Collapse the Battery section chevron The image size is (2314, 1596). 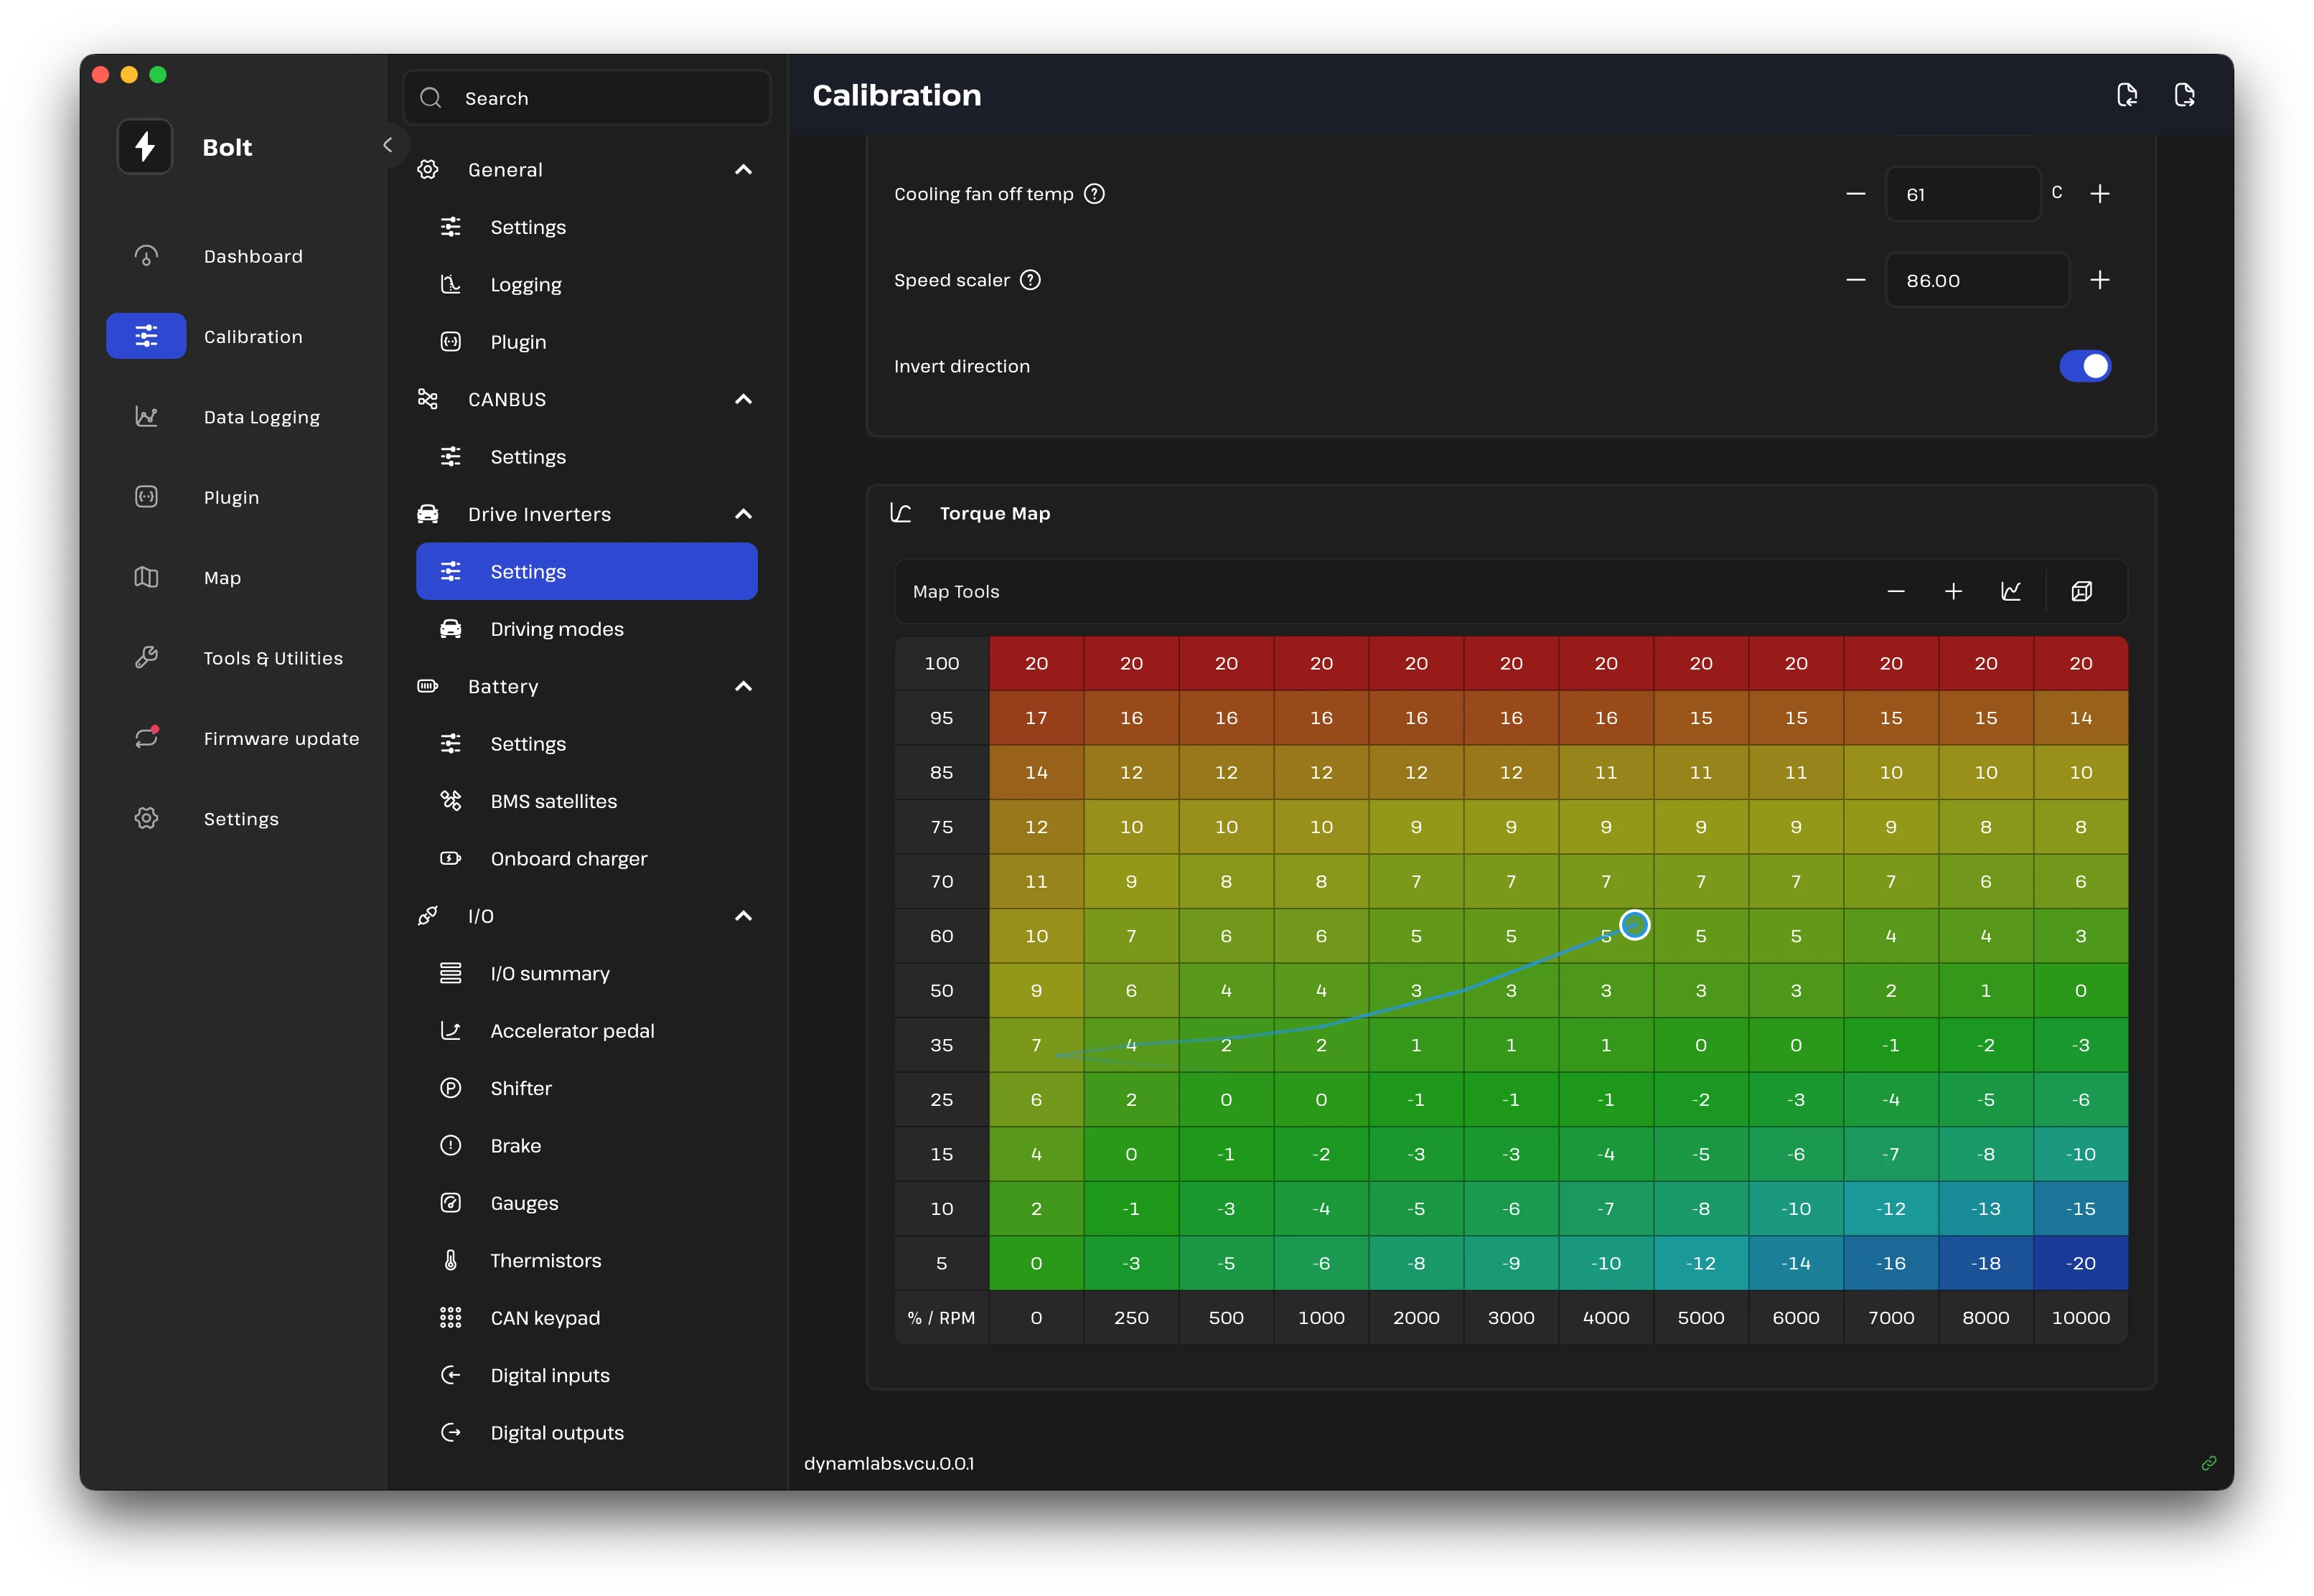743,686
